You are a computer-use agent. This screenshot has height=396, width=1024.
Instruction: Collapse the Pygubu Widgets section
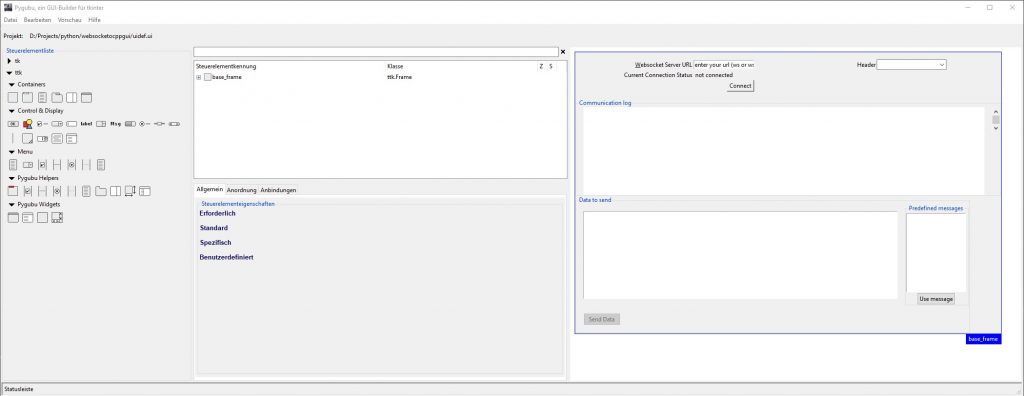(x=12, y=205)
